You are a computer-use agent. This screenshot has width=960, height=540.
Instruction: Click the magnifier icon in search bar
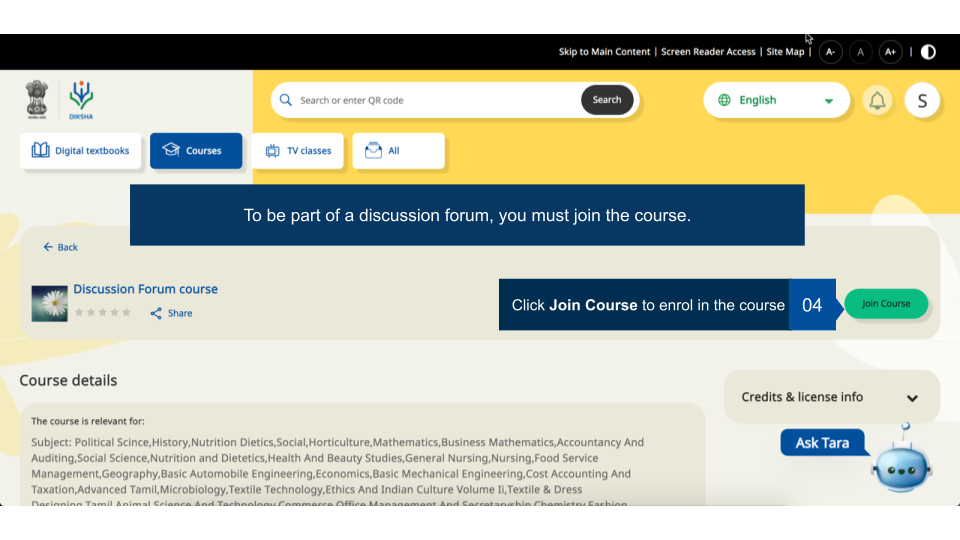(x=286, y=100)
